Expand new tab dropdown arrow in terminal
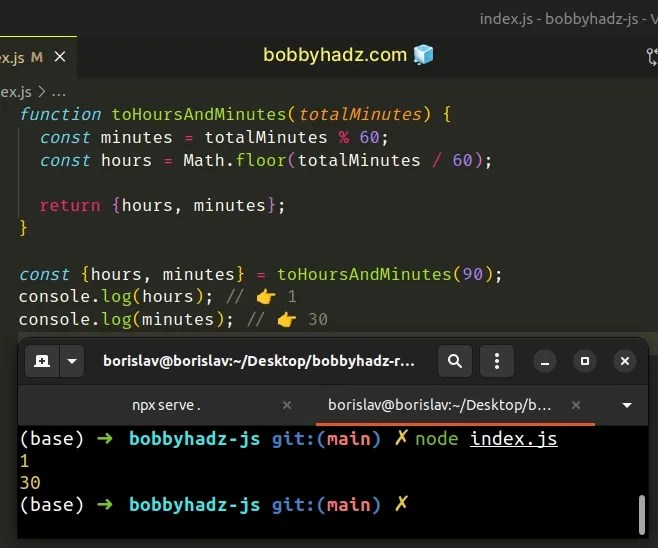 pyautogui.click(x=72, y=361)
